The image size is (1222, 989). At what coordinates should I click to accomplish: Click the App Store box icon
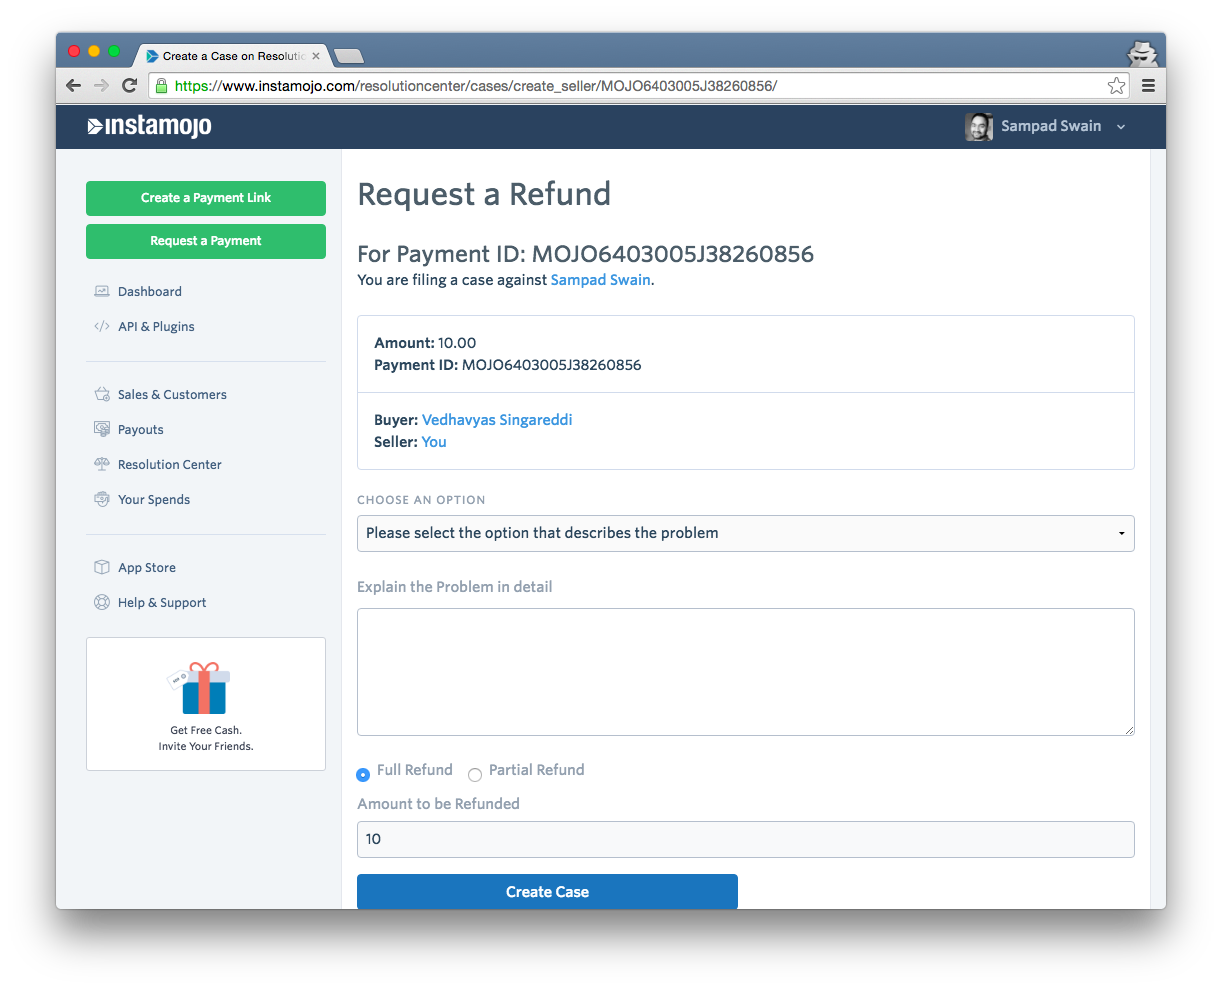click(102, 567)
